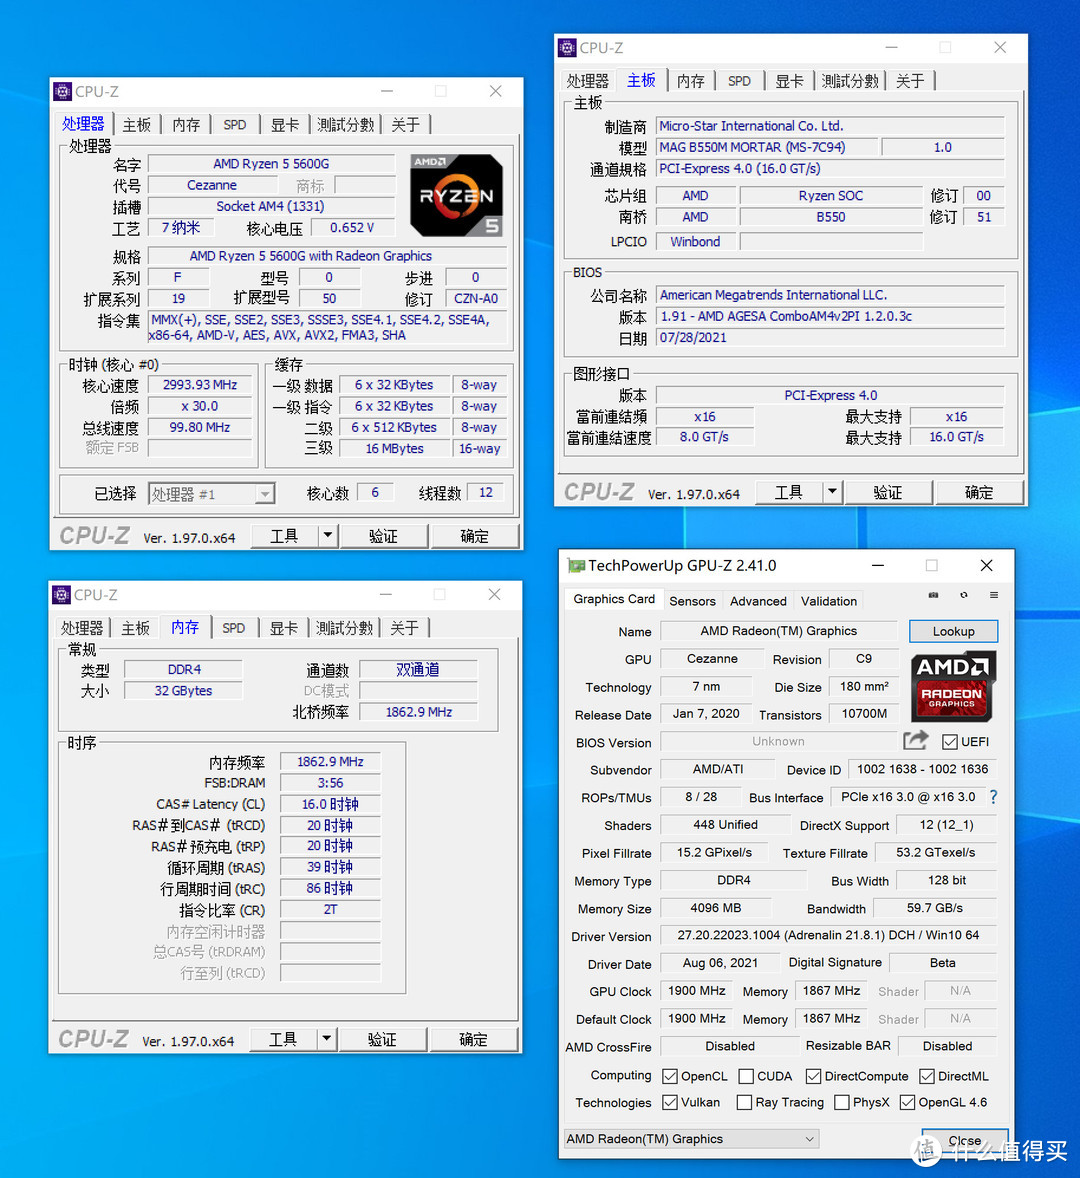1080x1178 pixels.
Task: Open the Validation tab in GPU-Z
Action: 828,601
